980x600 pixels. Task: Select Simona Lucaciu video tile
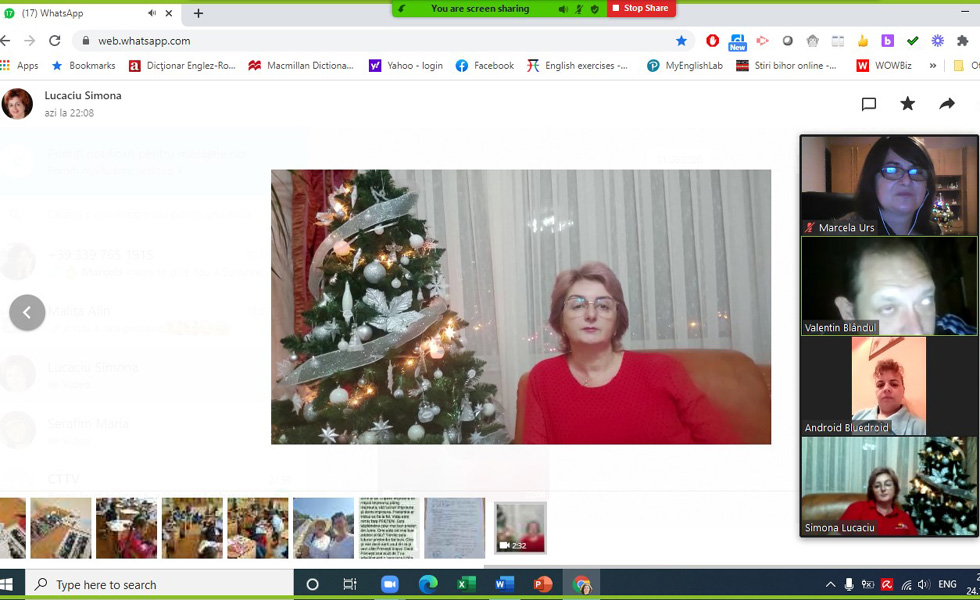tap(889, 486)
